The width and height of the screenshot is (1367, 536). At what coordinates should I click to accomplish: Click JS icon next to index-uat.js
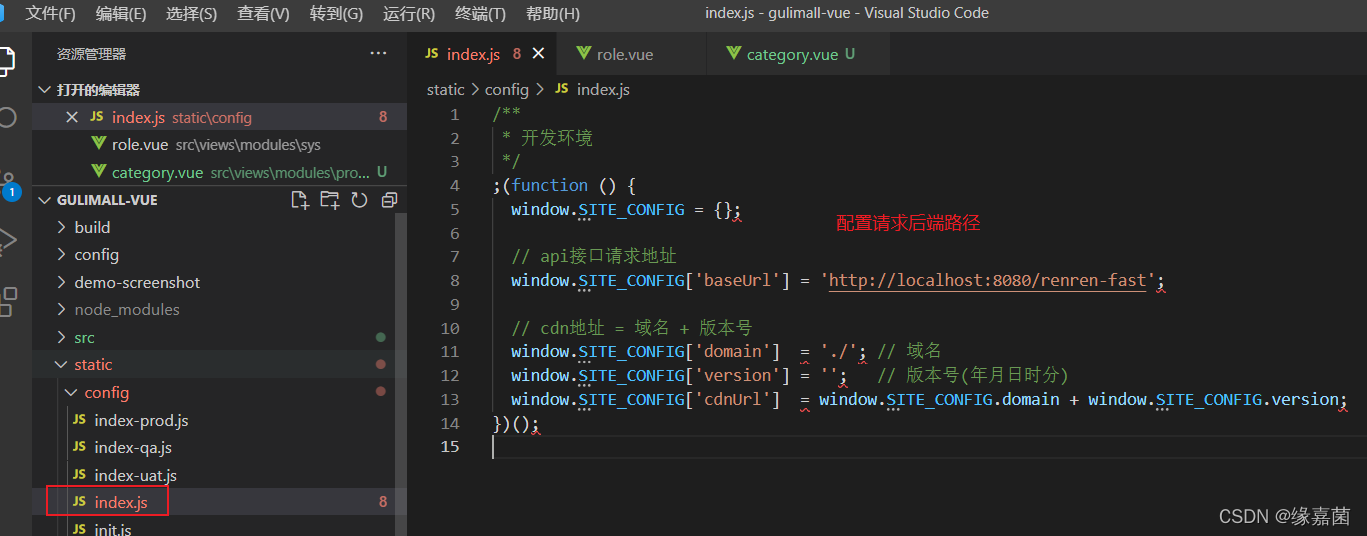click(x=79, y=475)
